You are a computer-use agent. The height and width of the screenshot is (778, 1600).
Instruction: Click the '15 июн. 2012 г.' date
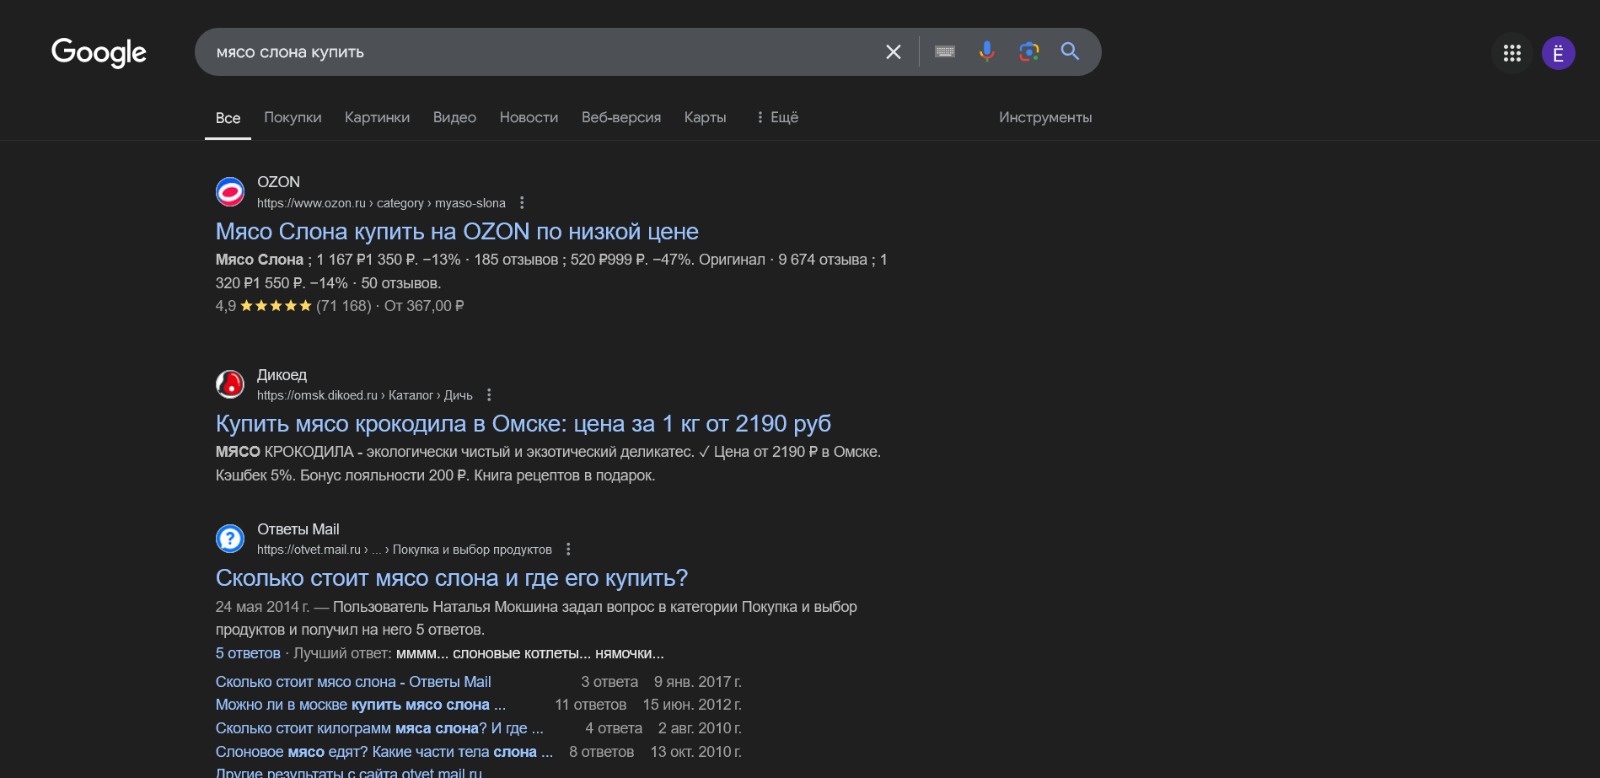[692, 705]
